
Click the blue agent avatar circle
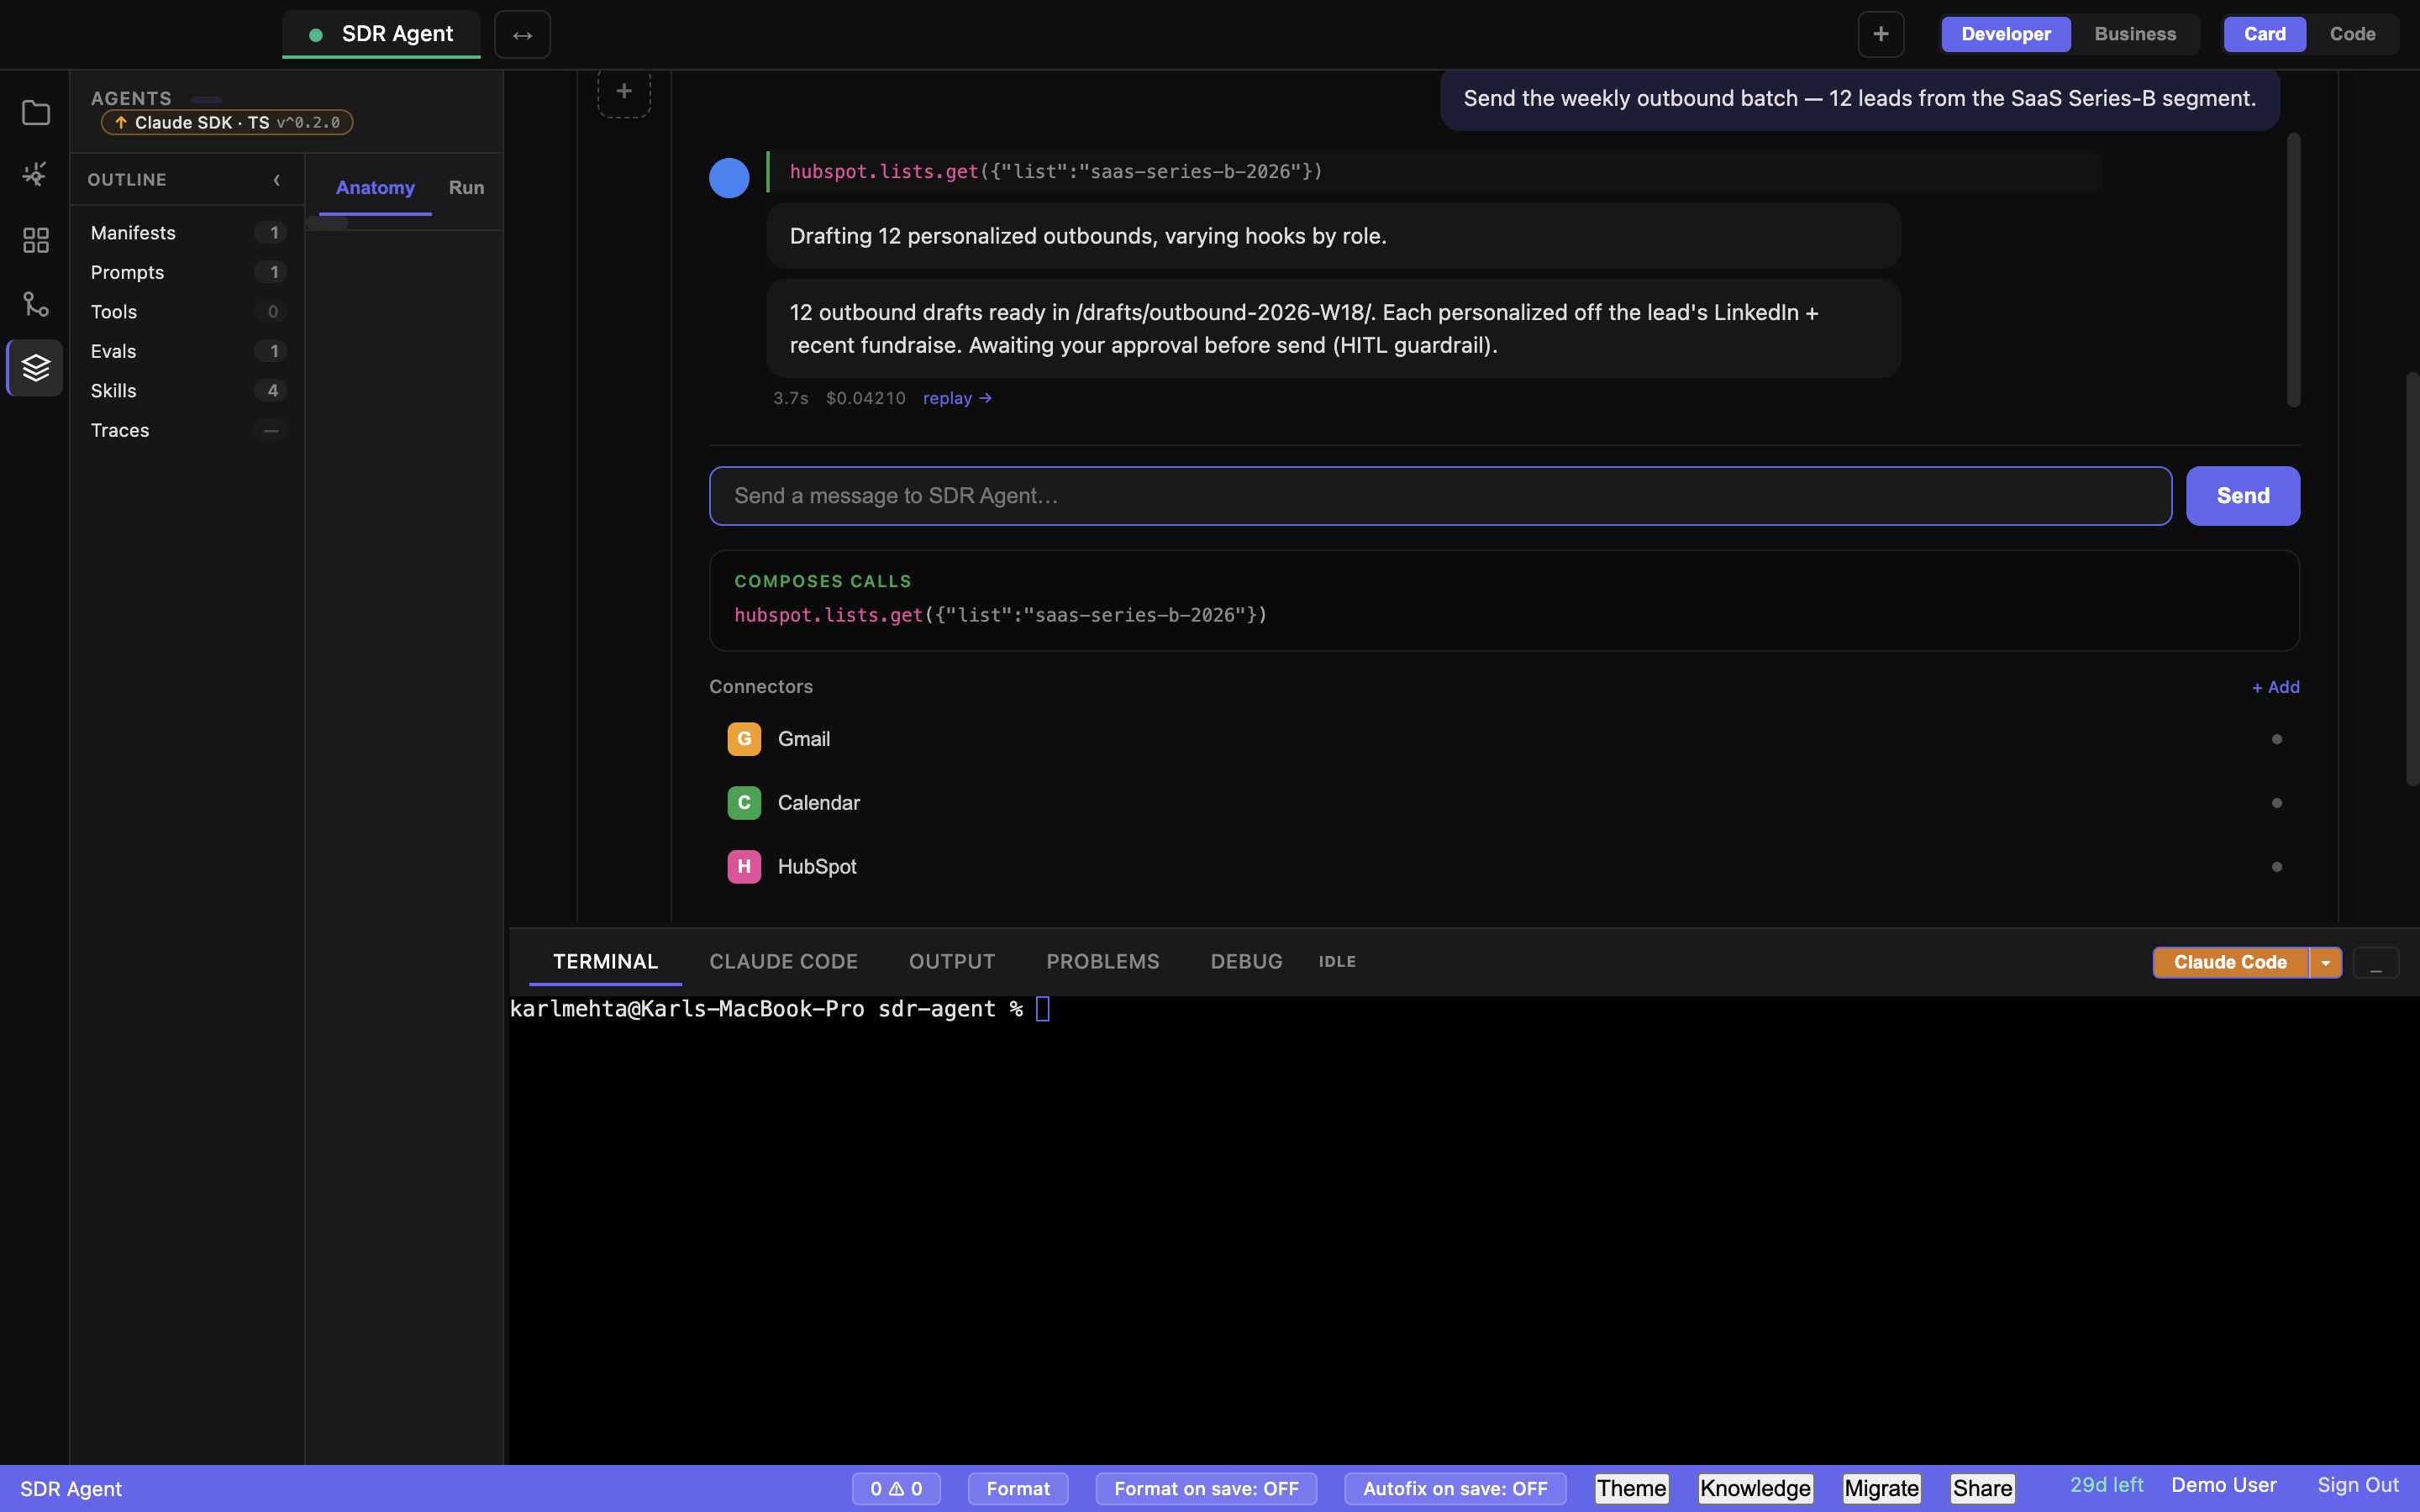729,178
